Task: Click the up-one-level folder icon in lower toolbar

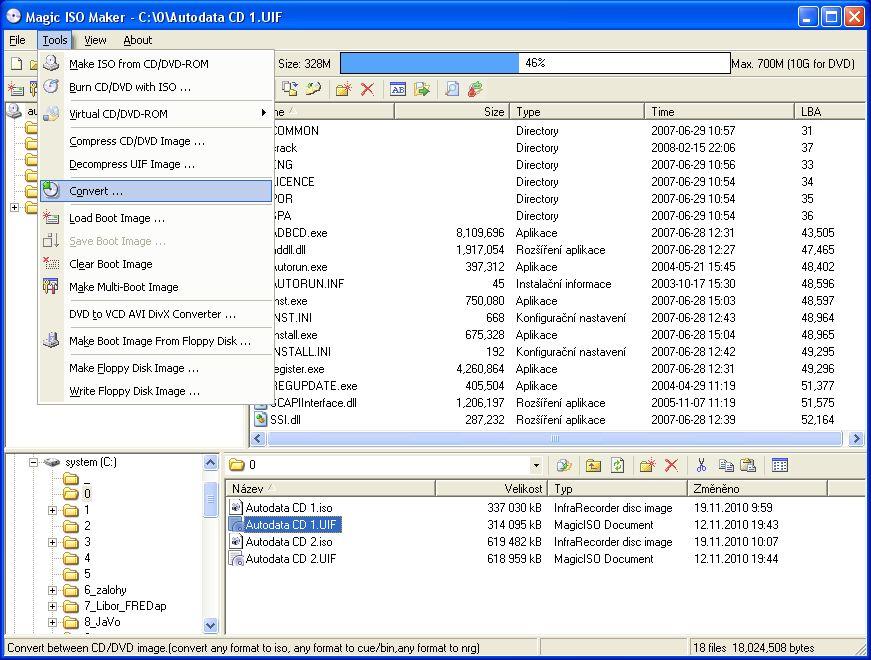Action: click(593, 466)
